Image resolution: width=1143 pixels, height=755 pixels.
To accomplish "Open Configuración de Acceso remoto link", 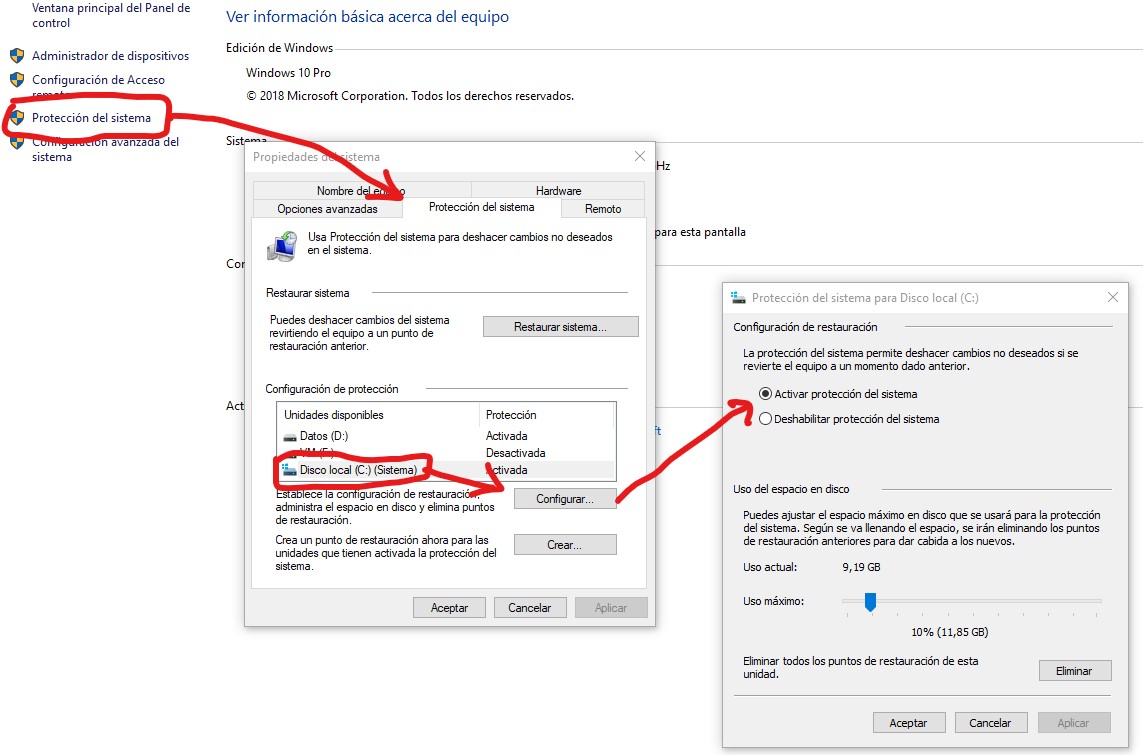I will (x=98, y=87).
